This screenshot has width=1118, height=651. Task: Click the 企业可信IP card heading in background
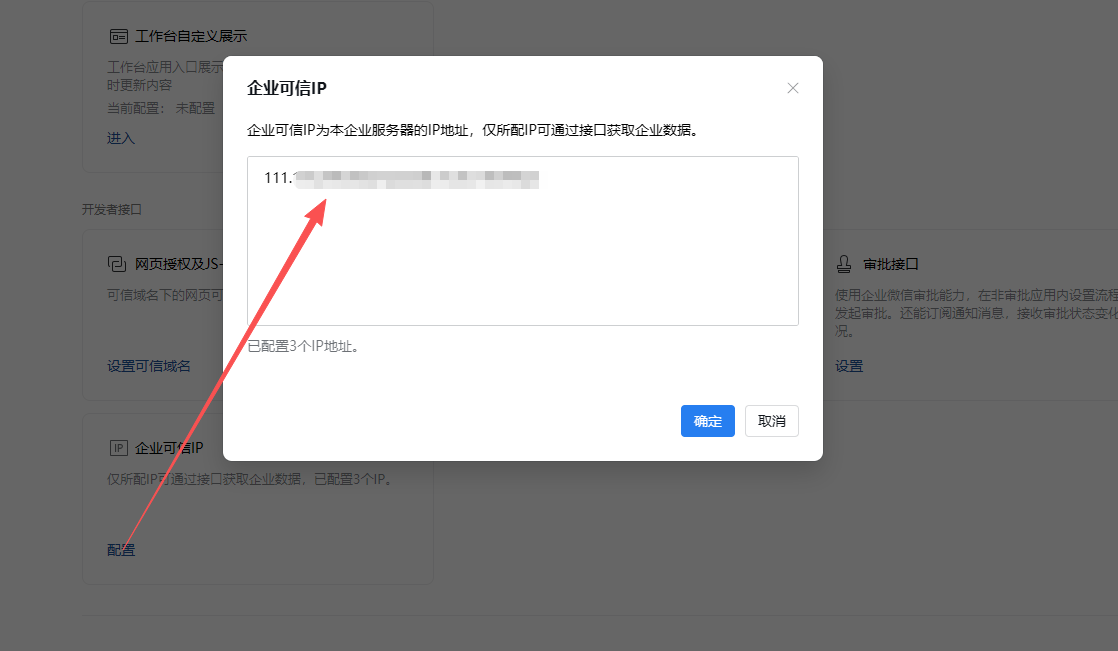coord(169,448)
